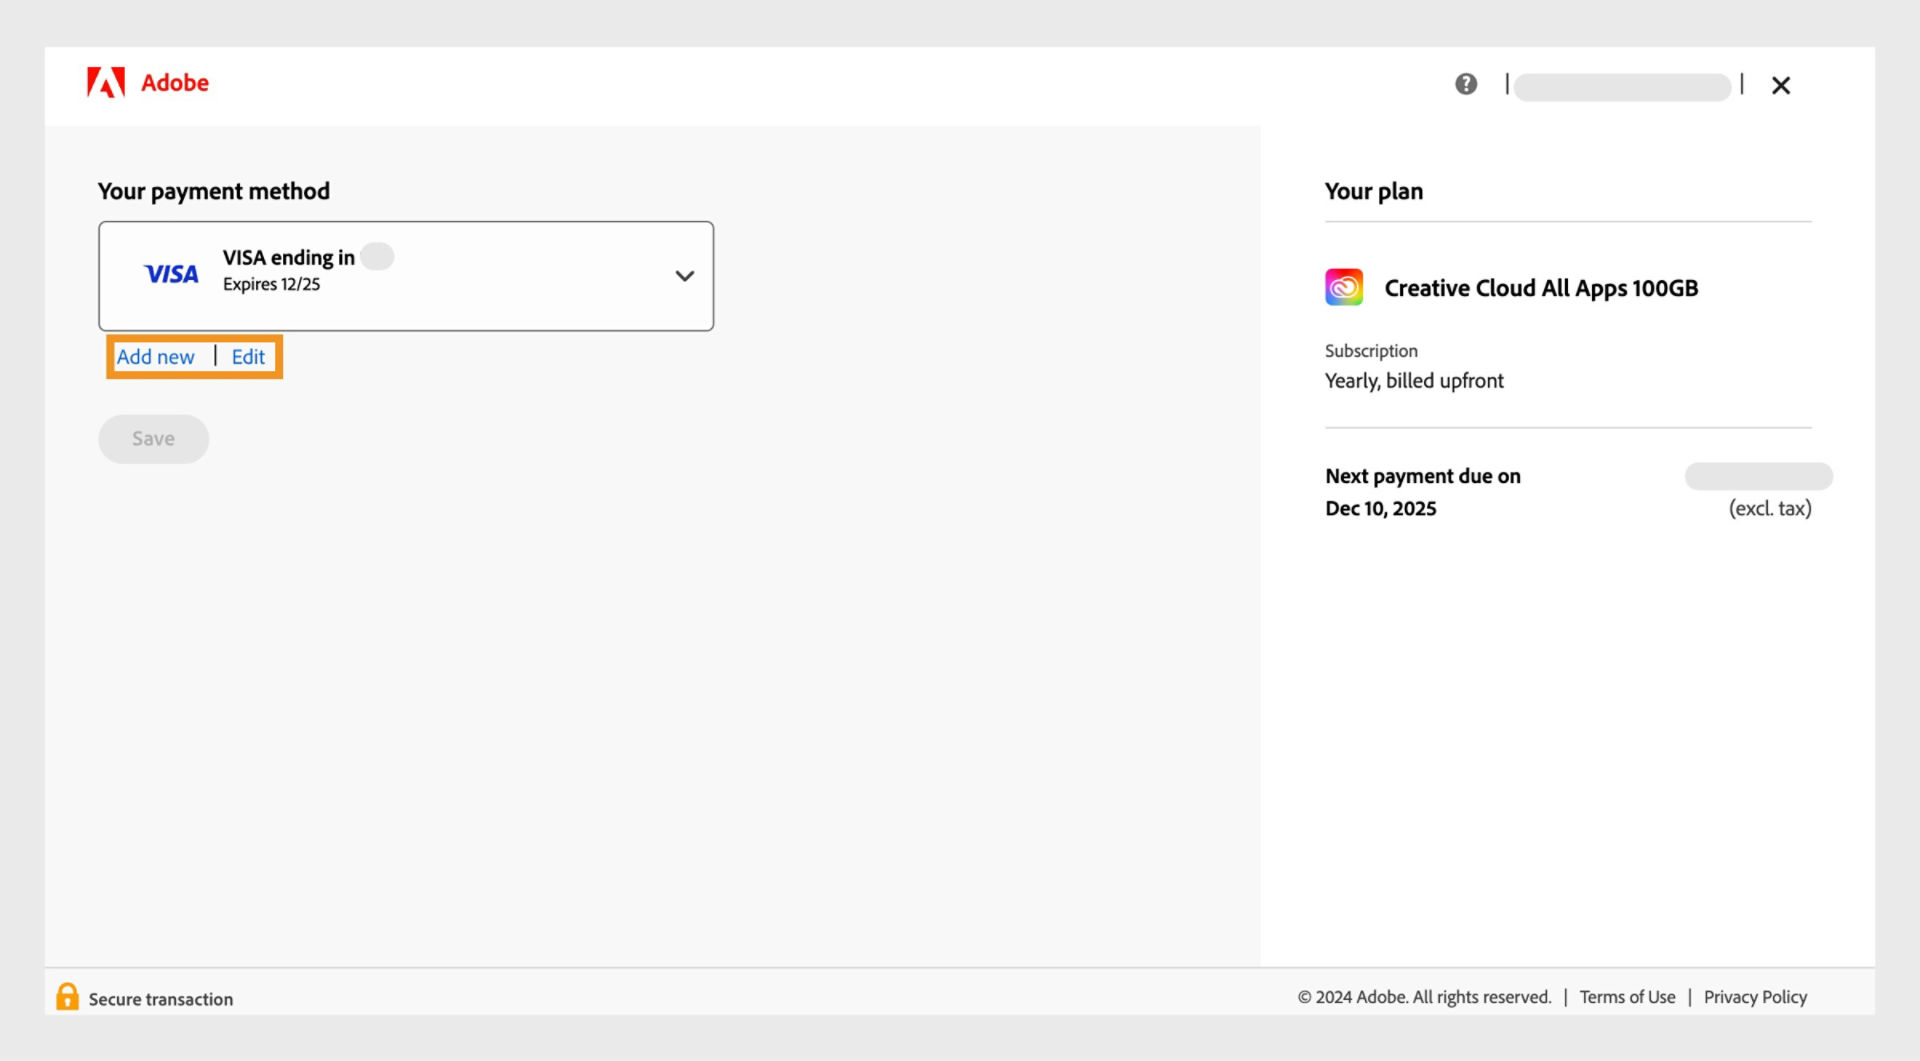Click 'Expires 12/25' text

point(271,284)
